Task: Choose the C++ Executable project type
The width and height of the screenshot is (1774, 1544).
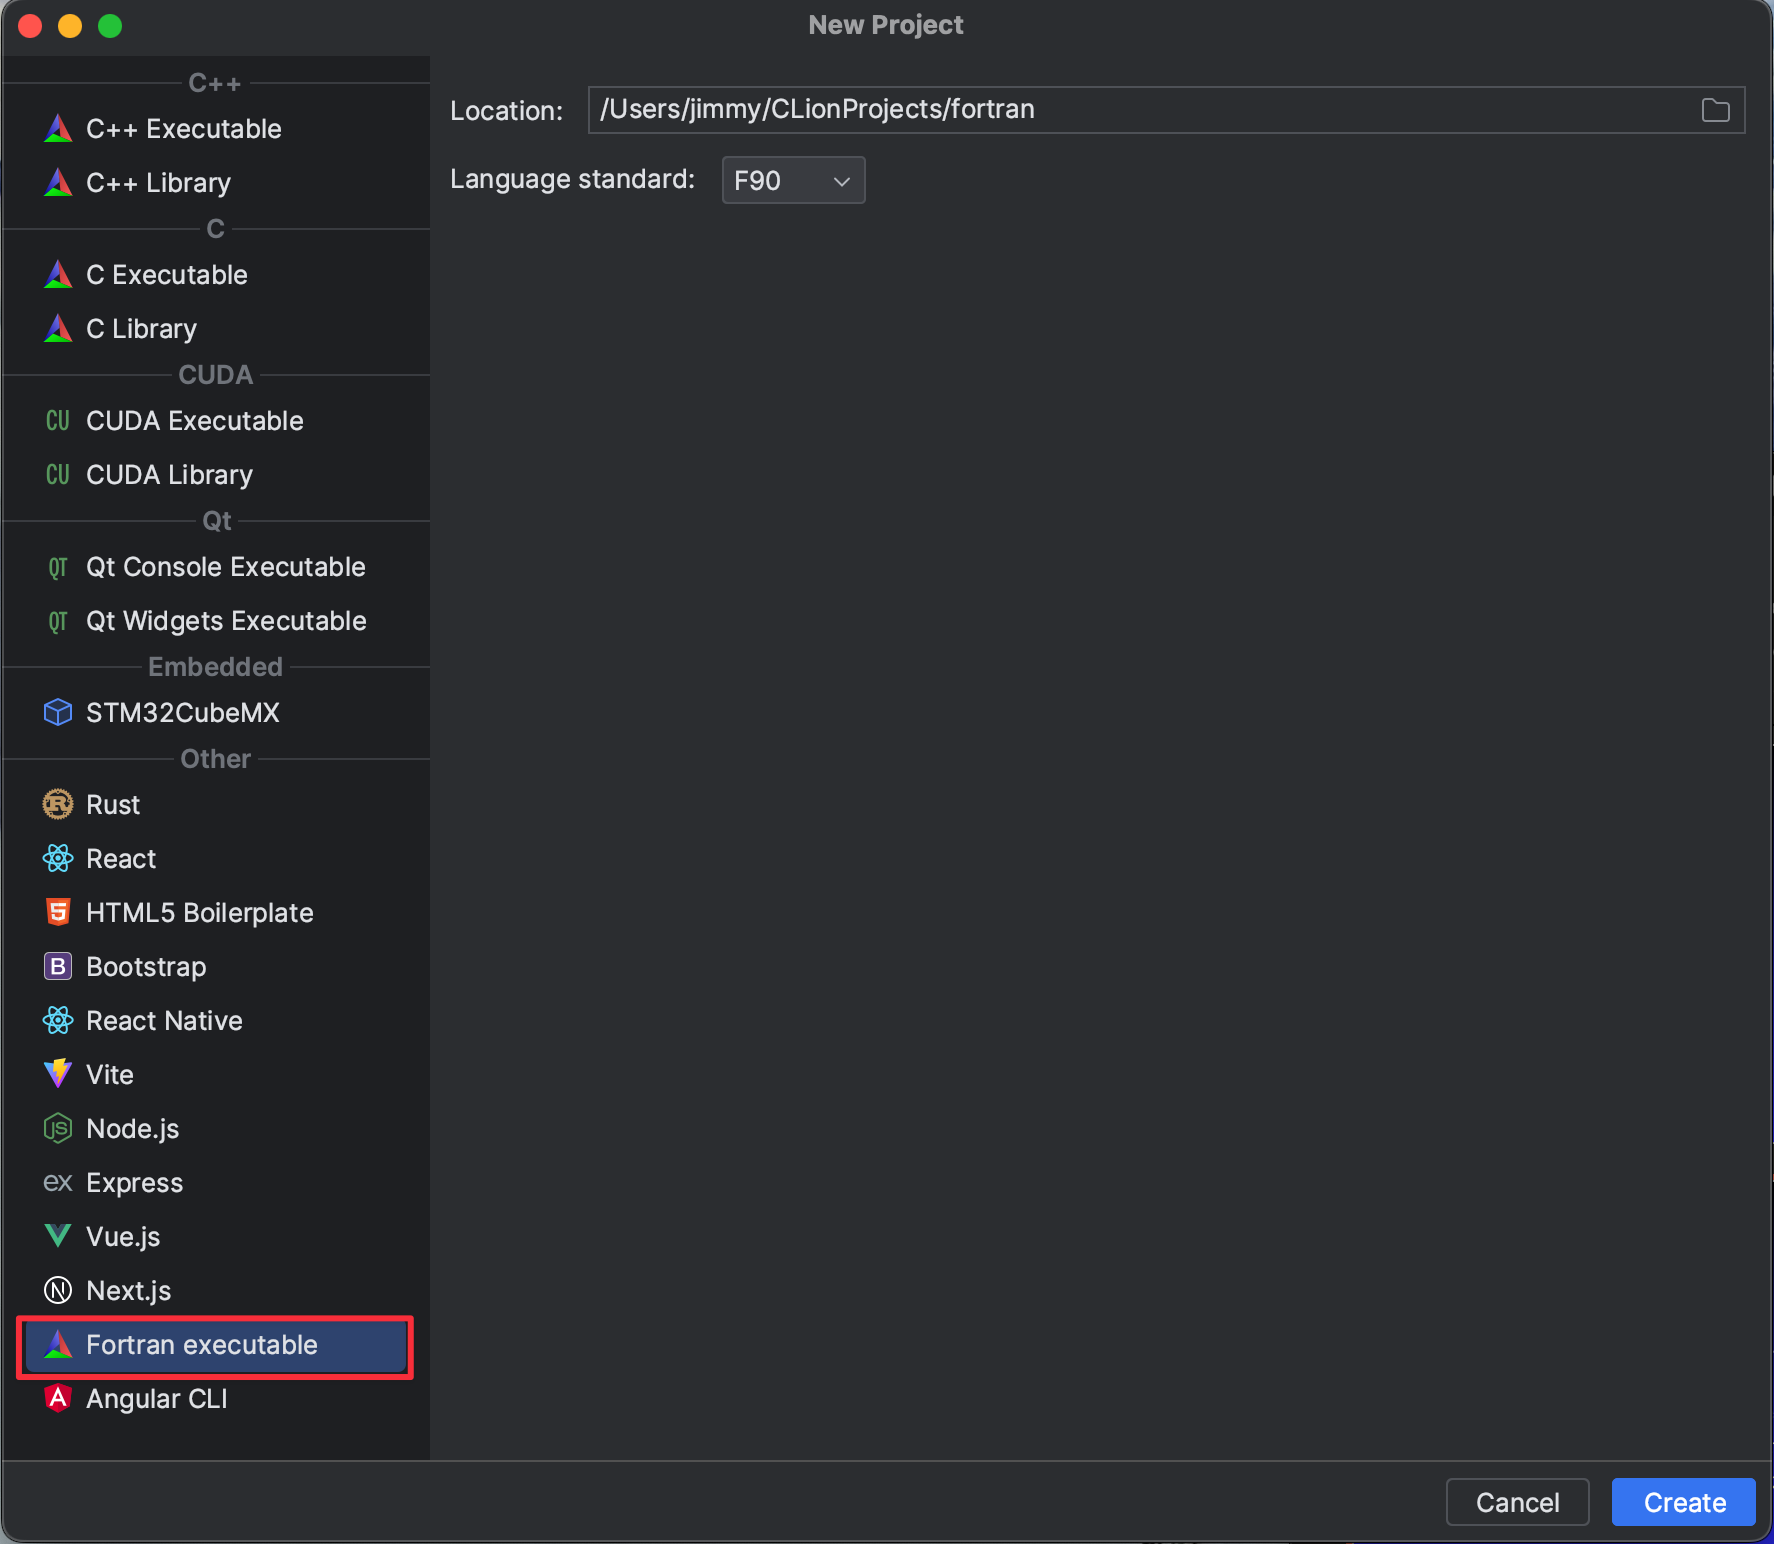Action: tap(184, 129)
